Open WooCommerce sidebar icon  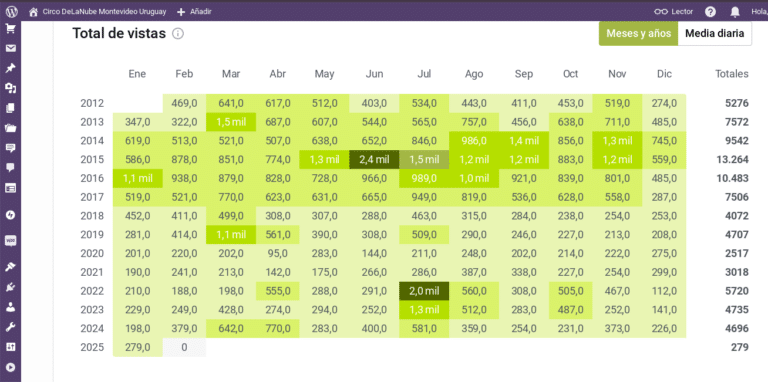(x=10, y=240)
